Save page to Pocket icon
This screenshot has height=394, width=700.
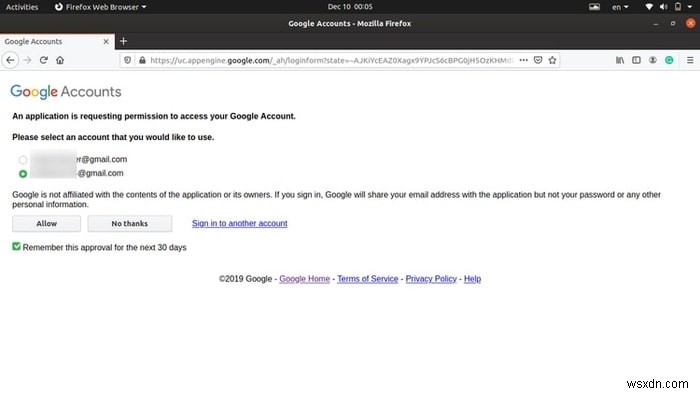click(538, 60)
